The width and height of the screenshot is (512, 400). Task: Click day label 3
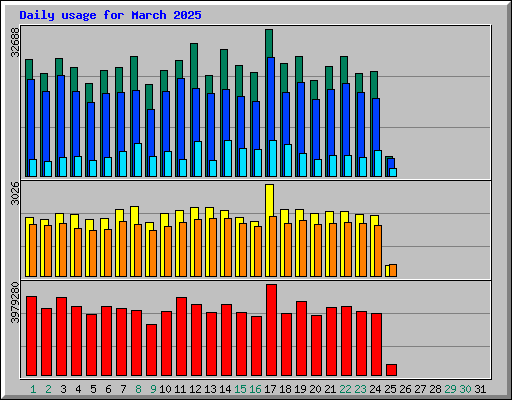(63, 389)
